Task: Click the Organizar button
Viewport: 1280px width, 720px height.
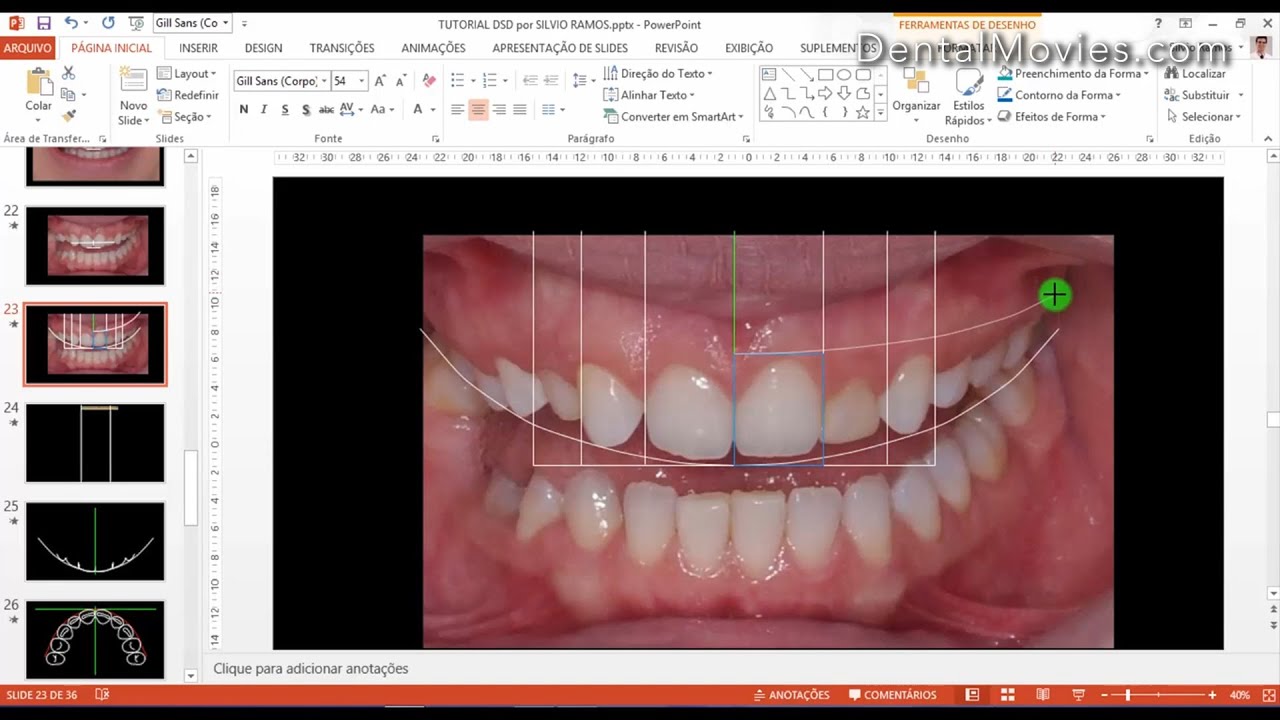Action: [x=916, y=96]
